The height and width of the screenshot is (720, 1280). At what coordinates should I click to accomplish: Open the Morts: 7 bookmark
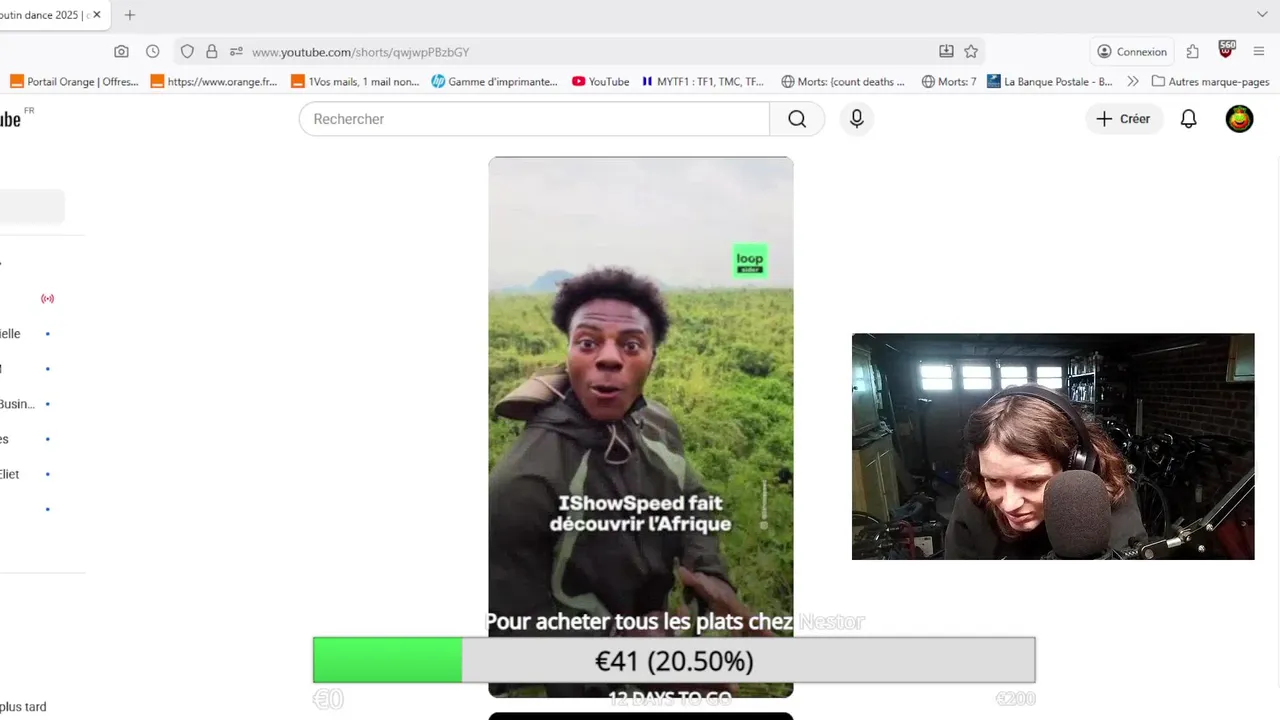(948, 82)
